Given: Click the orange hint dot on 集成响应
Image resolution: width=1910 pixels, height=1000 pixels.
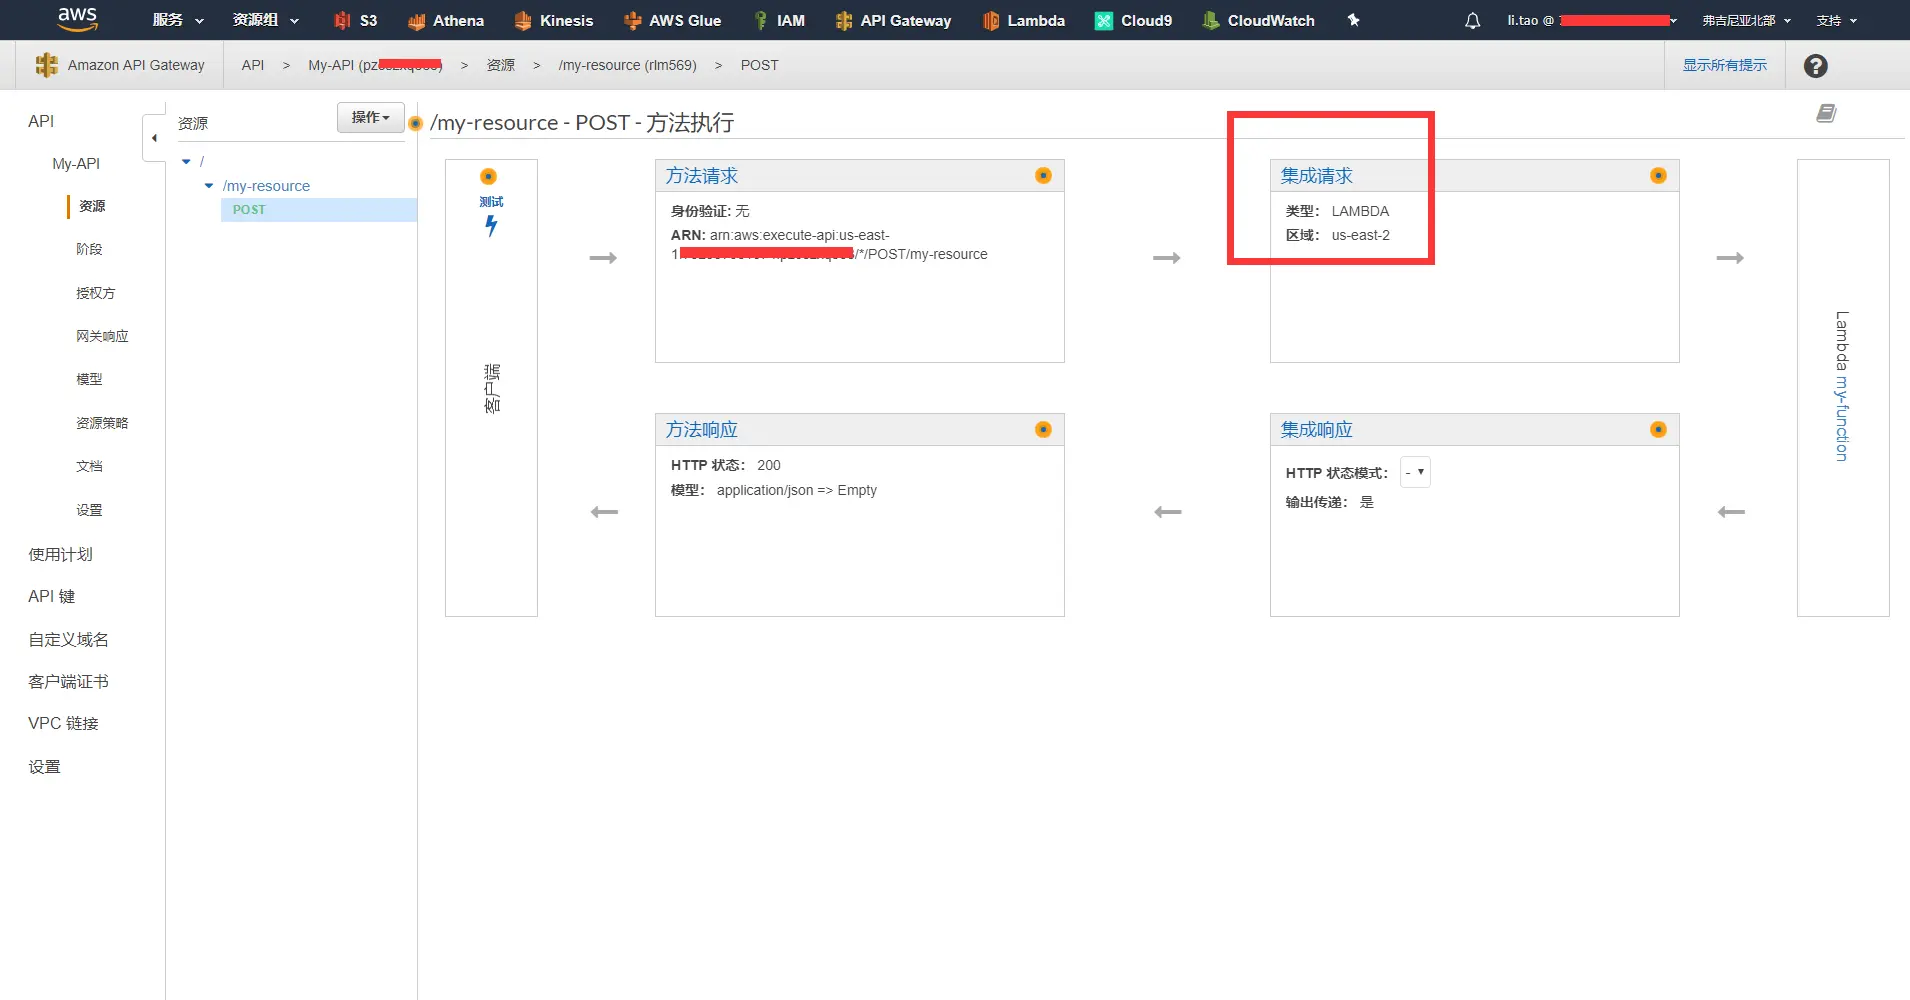Looking at the screenshot, I should click(x=1658, y=429).
